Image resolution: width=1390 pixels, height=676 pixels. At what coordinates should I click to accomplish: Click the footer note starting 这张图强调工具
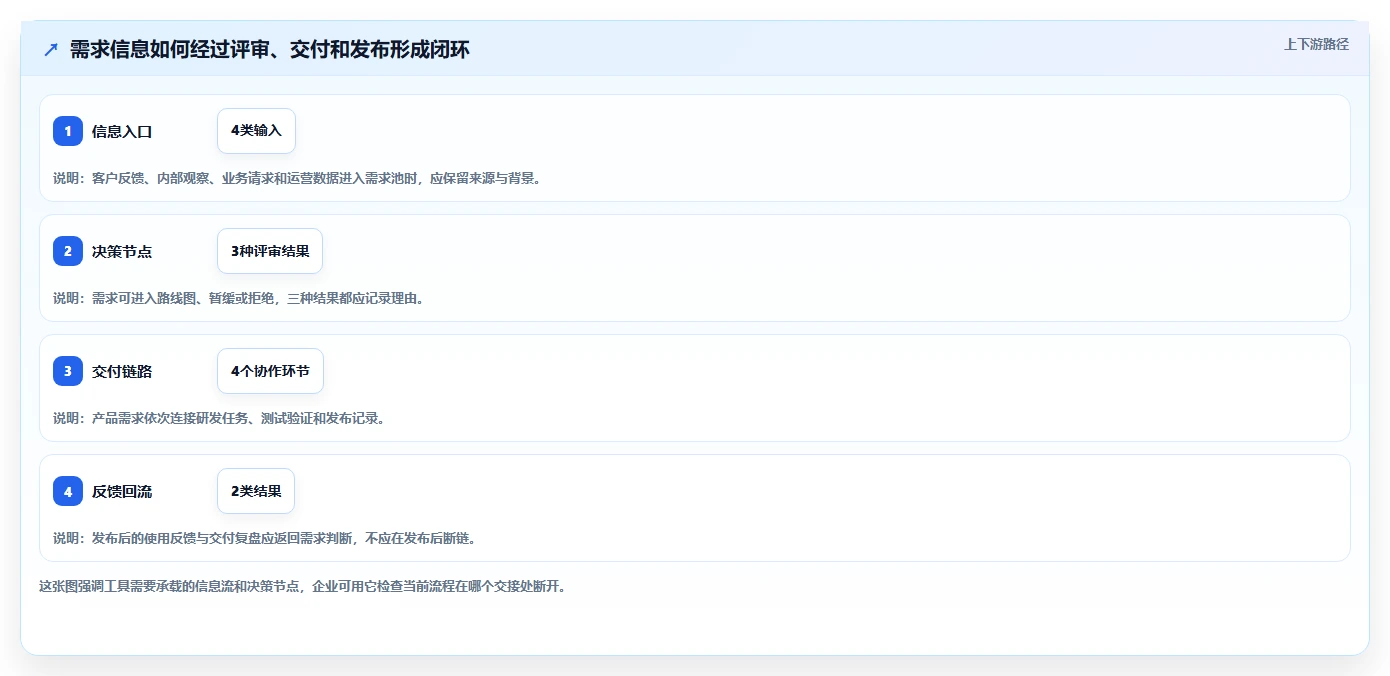(303, 586)
